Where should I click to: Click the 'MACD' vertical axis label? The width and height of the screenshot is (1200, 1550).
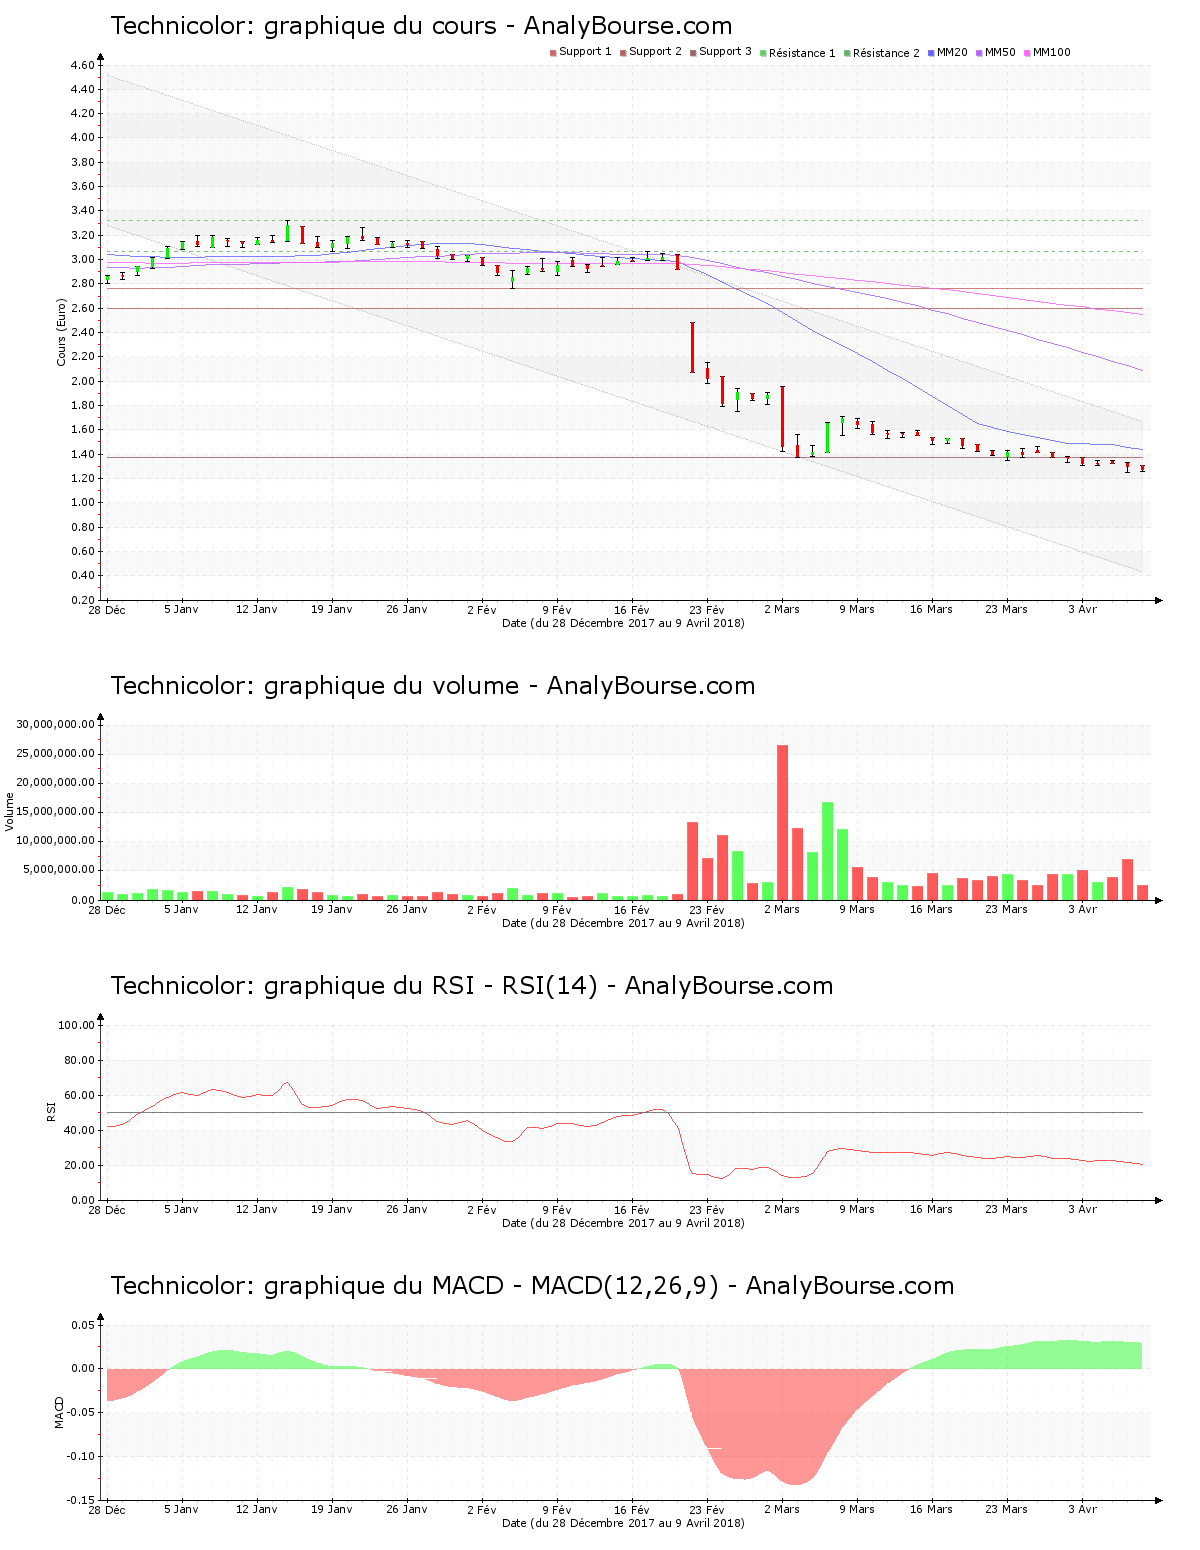point(59,1412)
